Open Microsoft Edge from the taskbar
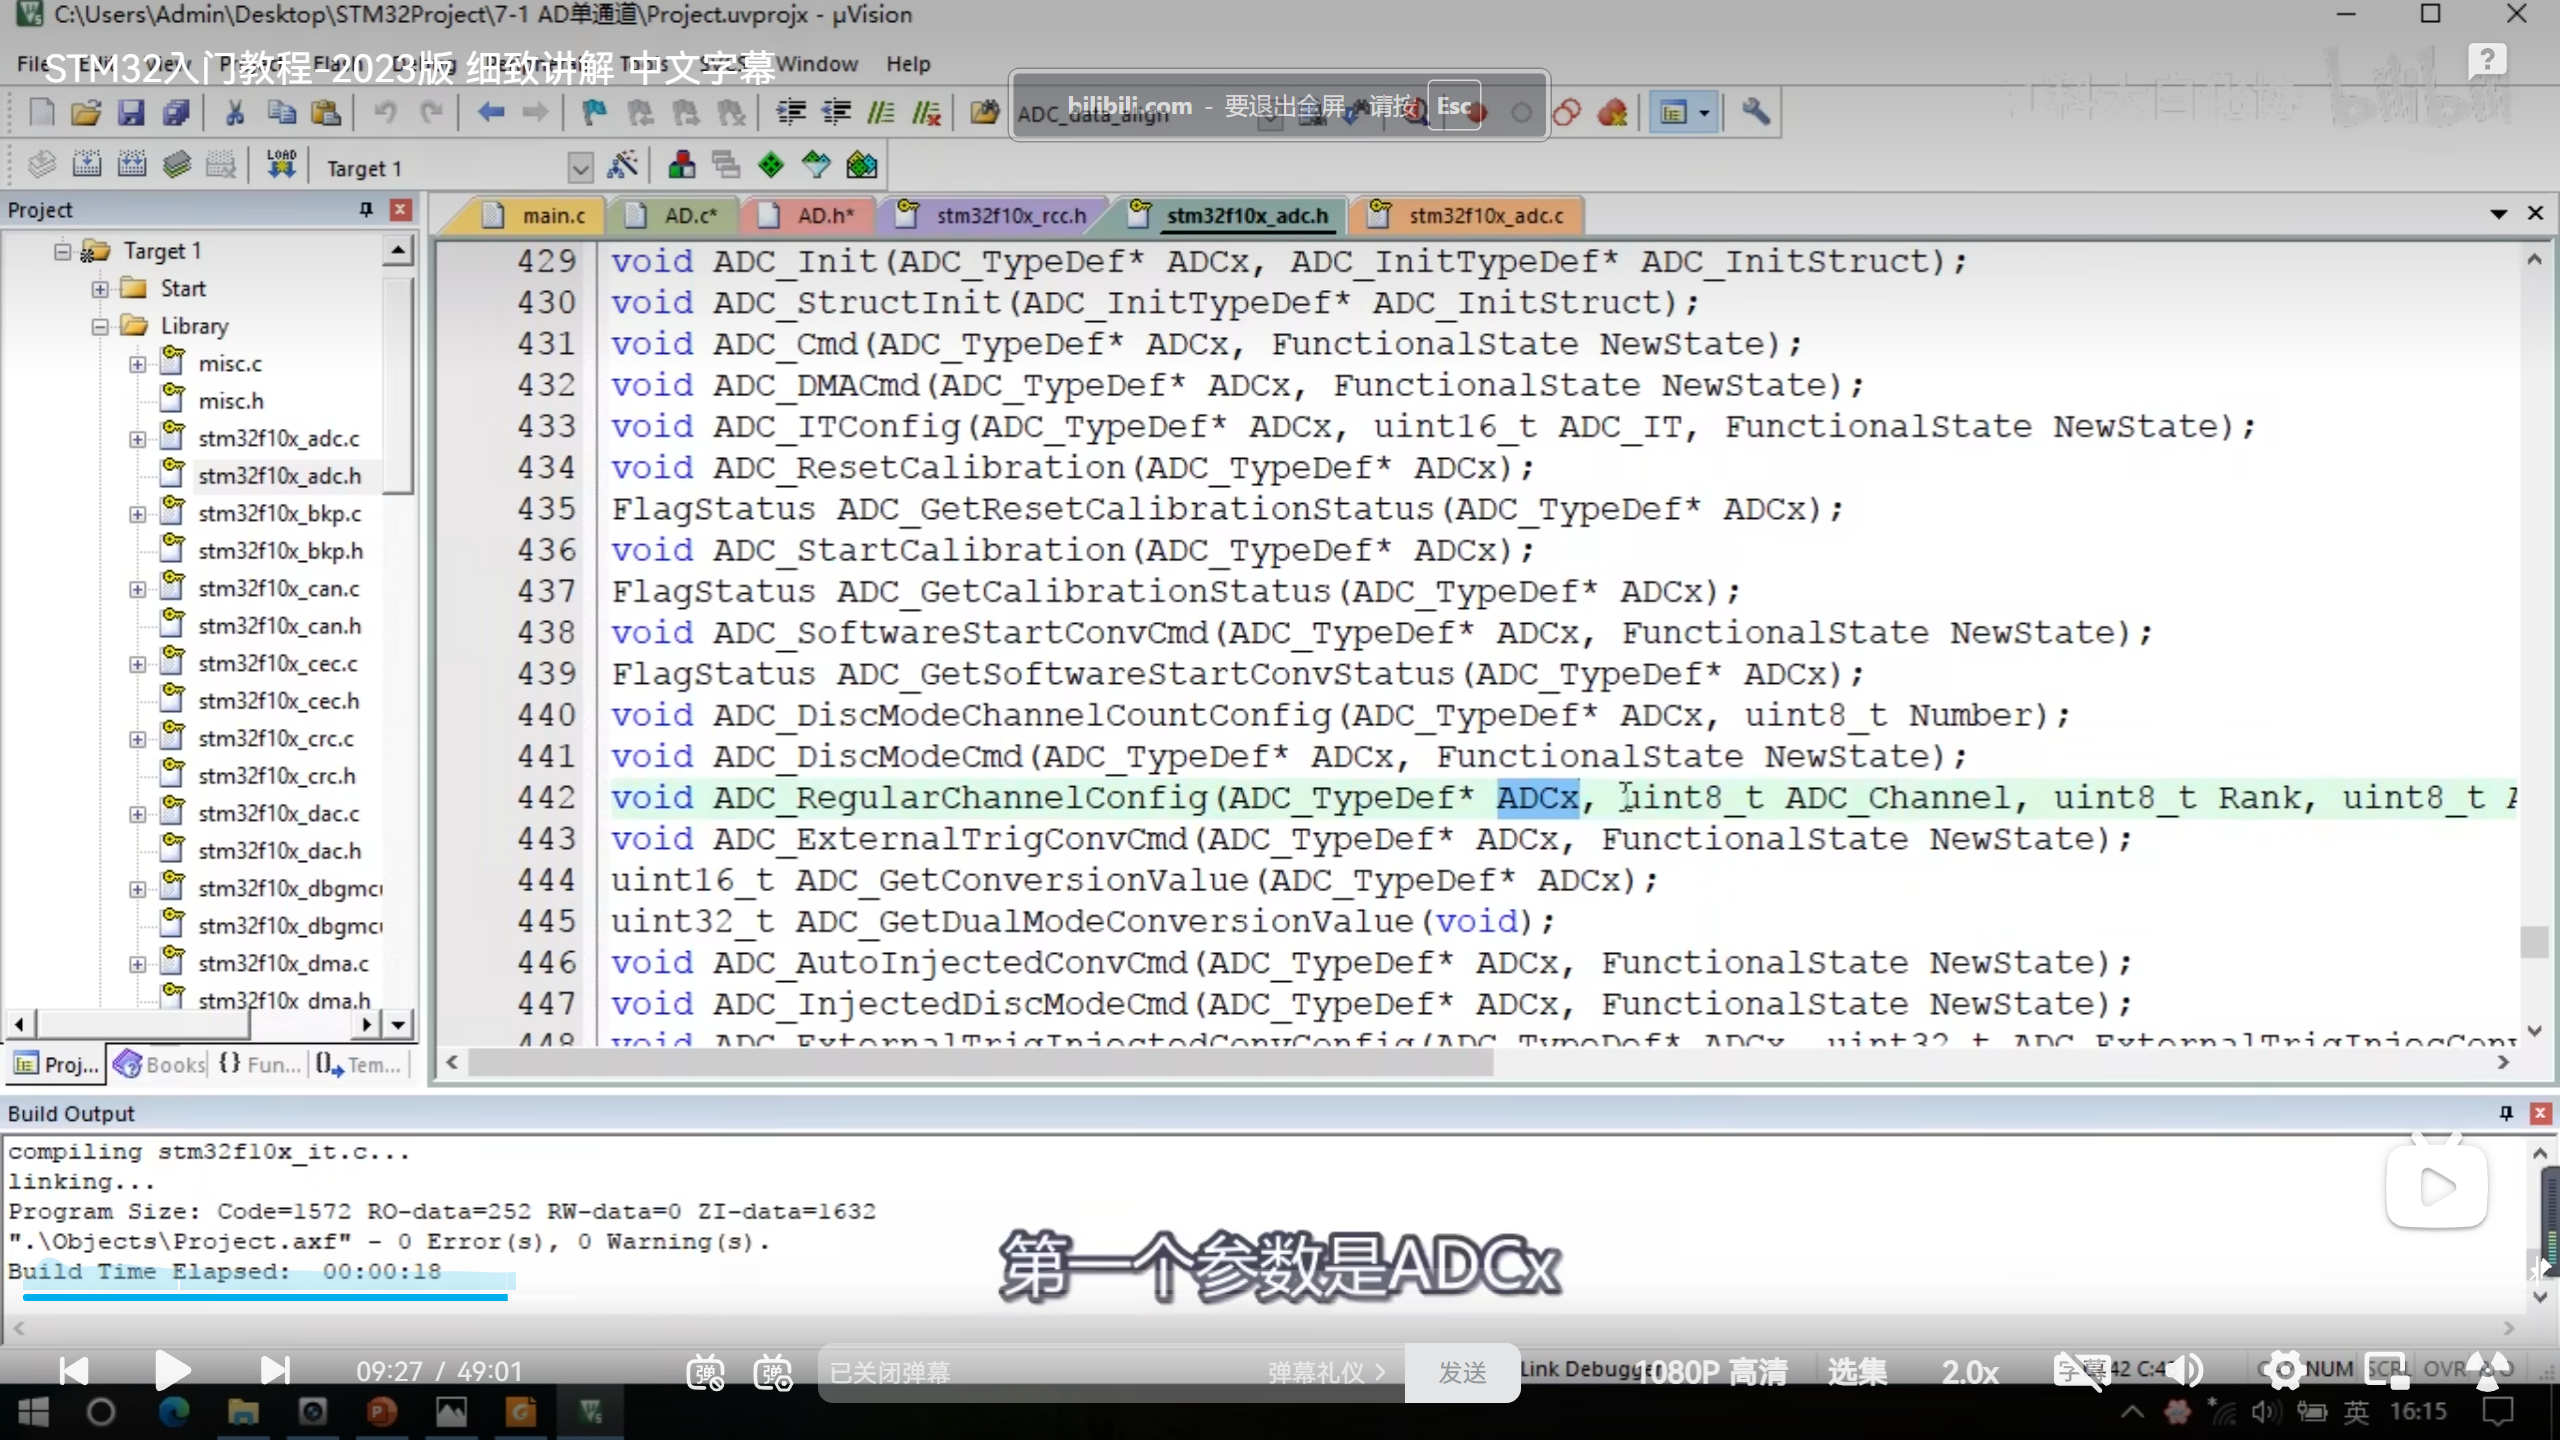 point(174,1412)
